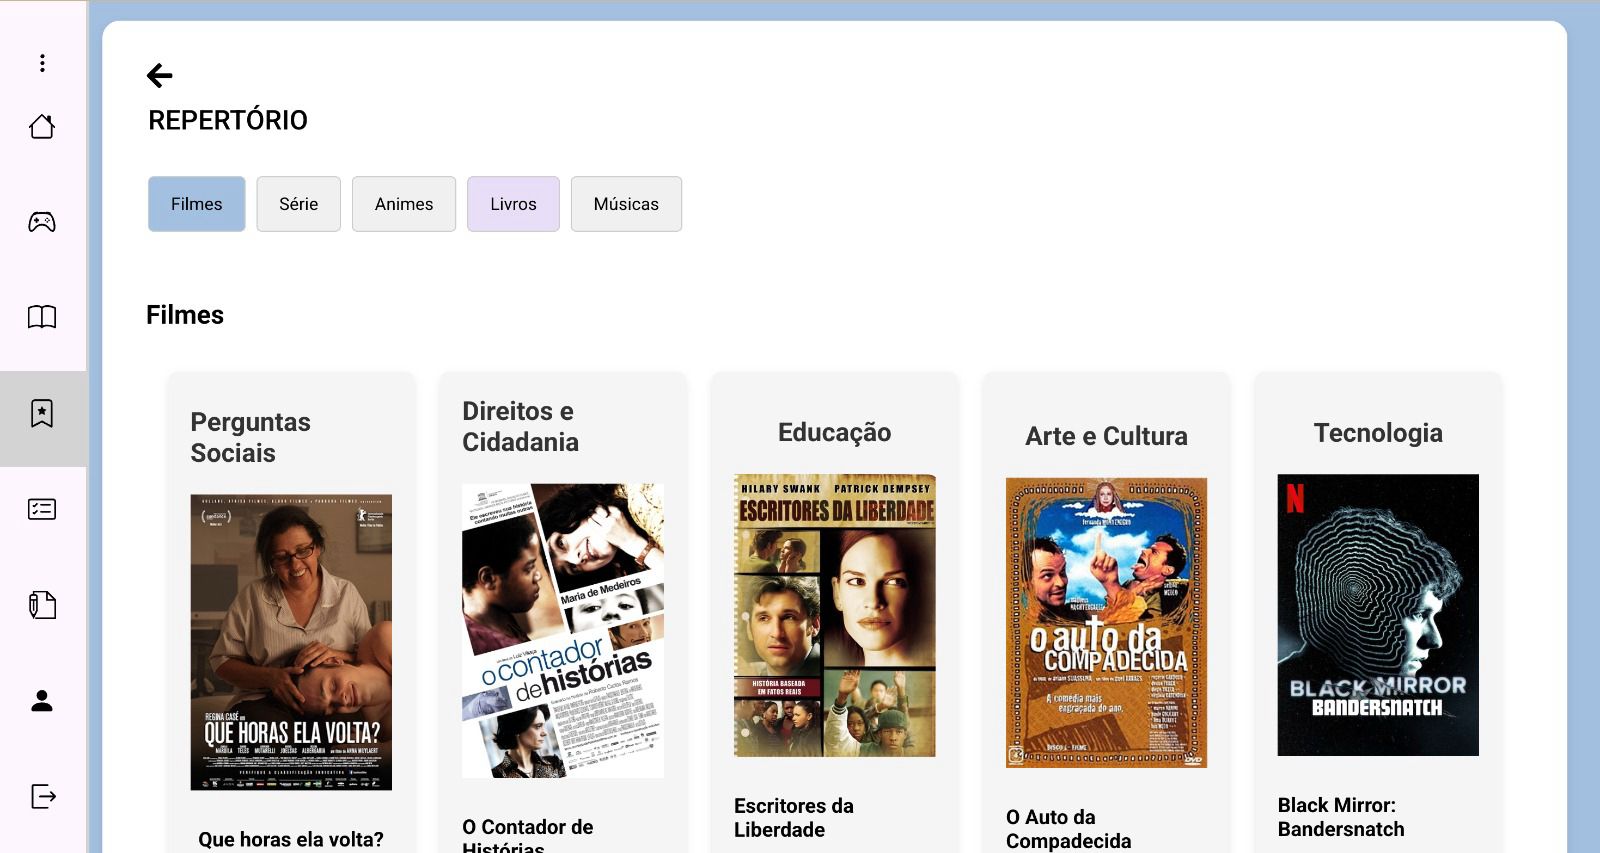The height and width of the screenshot is (853, 1600).
Task: Switch to the Animes tab
Action: [404, 204]
